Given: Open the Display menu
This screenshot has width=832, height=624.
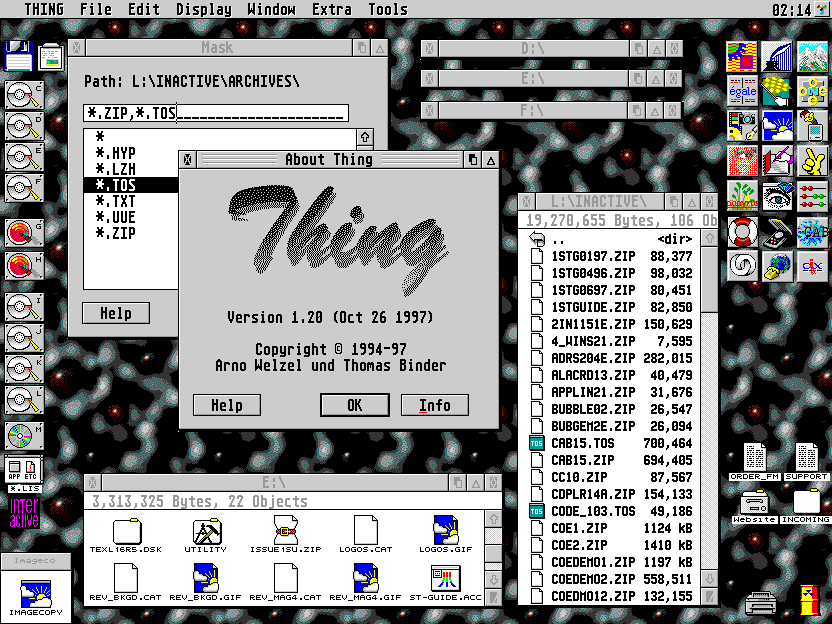Looking at the screenshot, I should point(204,10).
